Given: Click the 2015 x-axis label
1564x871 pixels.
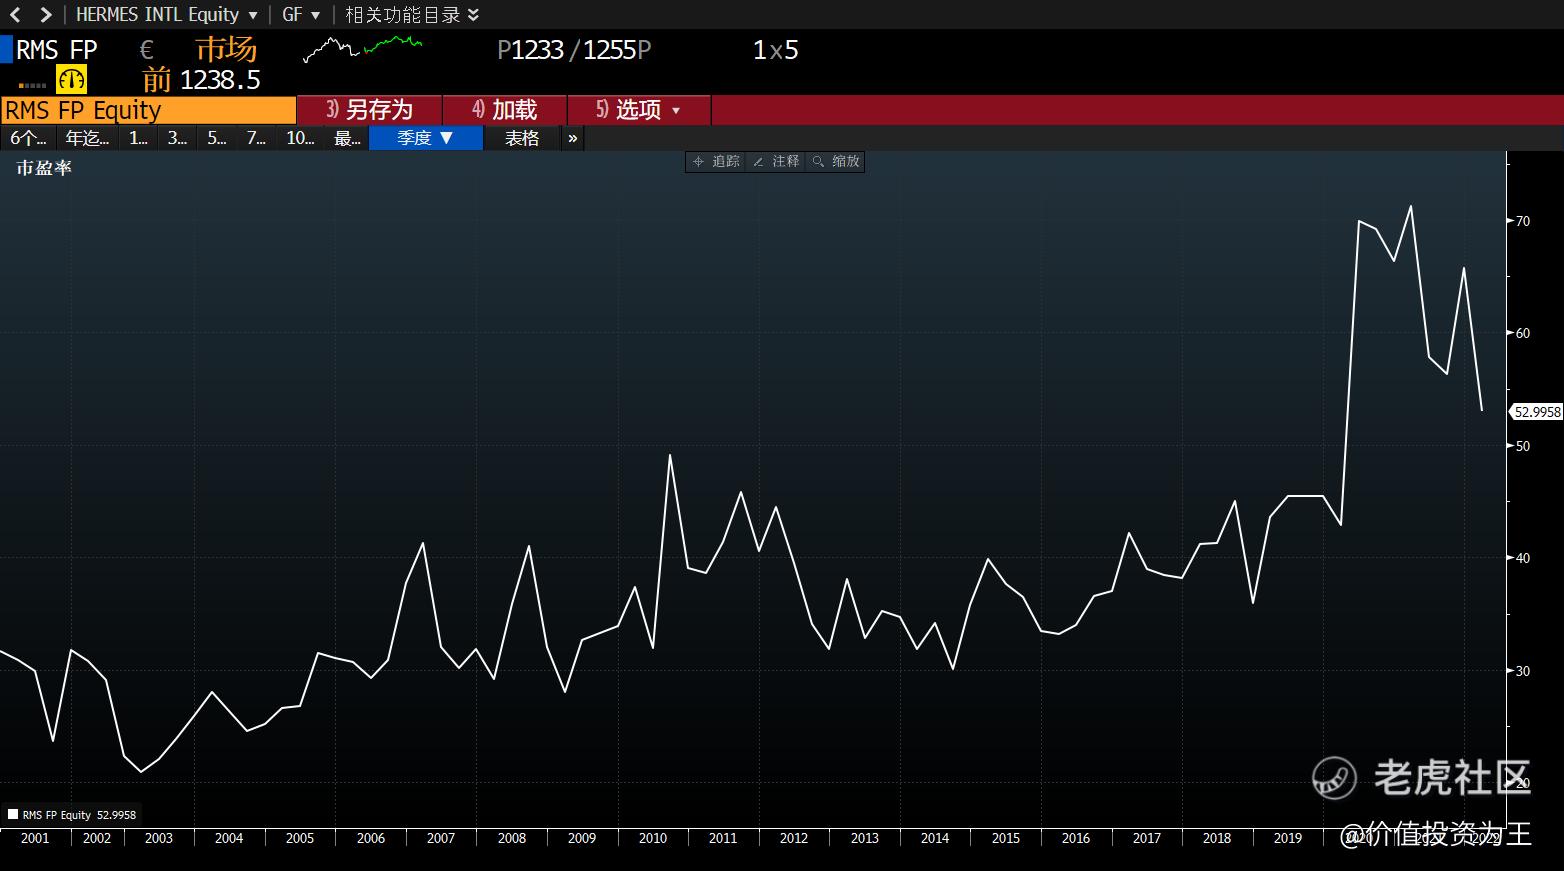Looking at the screenshot, I should pos(1006,838).
